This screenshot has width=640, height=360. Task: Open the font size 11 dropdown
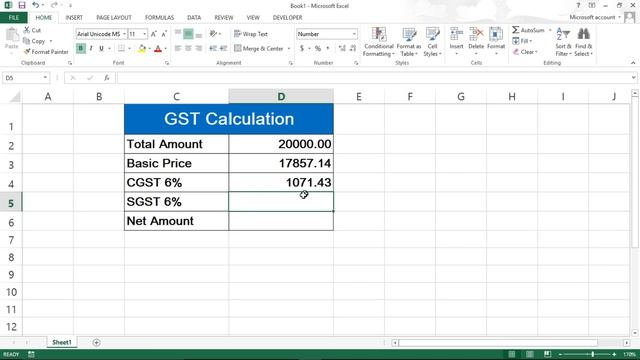click(x=144, y=34)
